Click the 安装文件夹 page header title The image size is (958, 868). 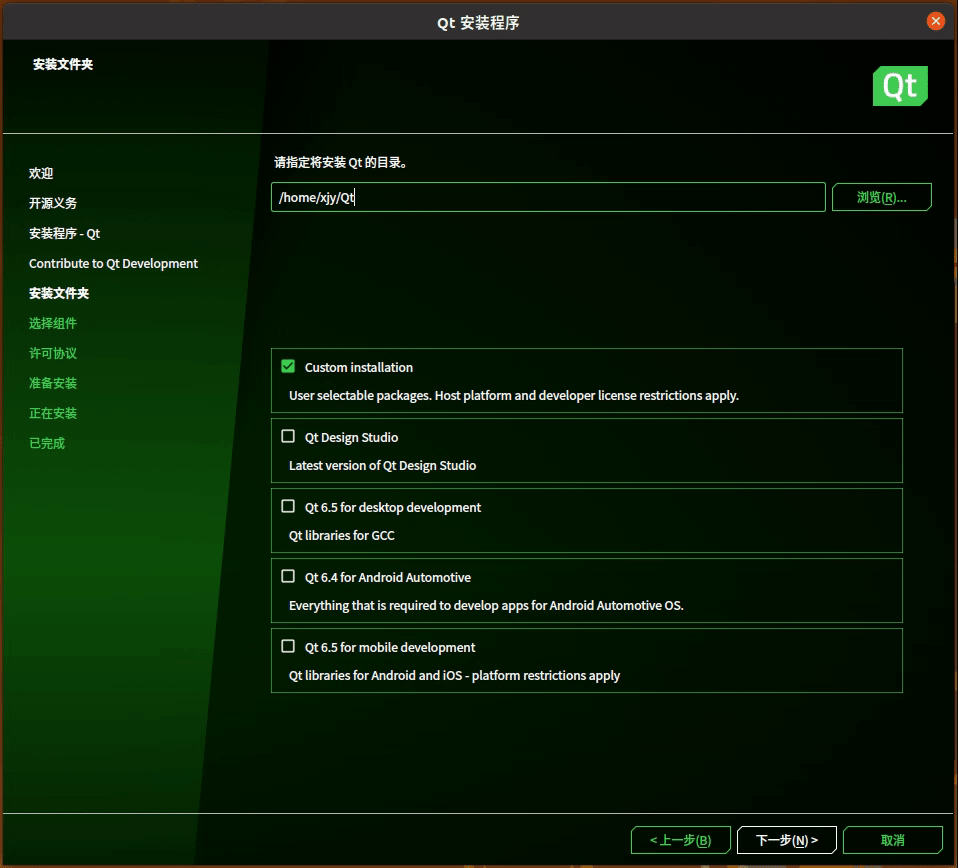63,64
